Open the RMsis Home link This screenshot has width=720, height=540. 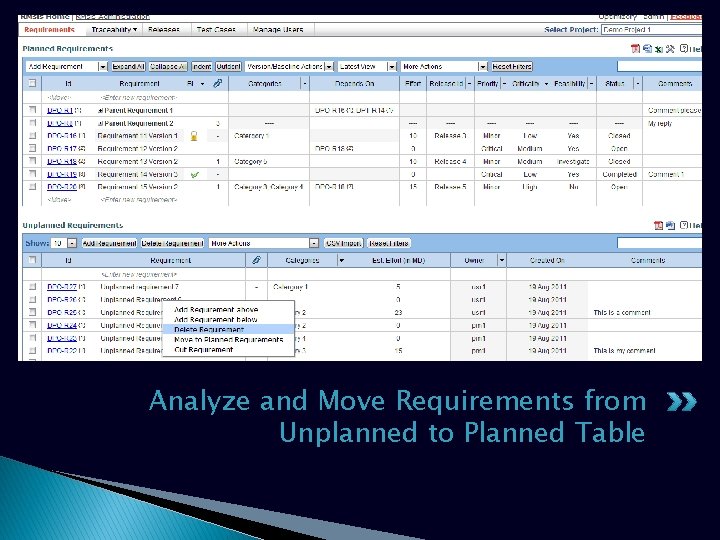coord(45,17)
